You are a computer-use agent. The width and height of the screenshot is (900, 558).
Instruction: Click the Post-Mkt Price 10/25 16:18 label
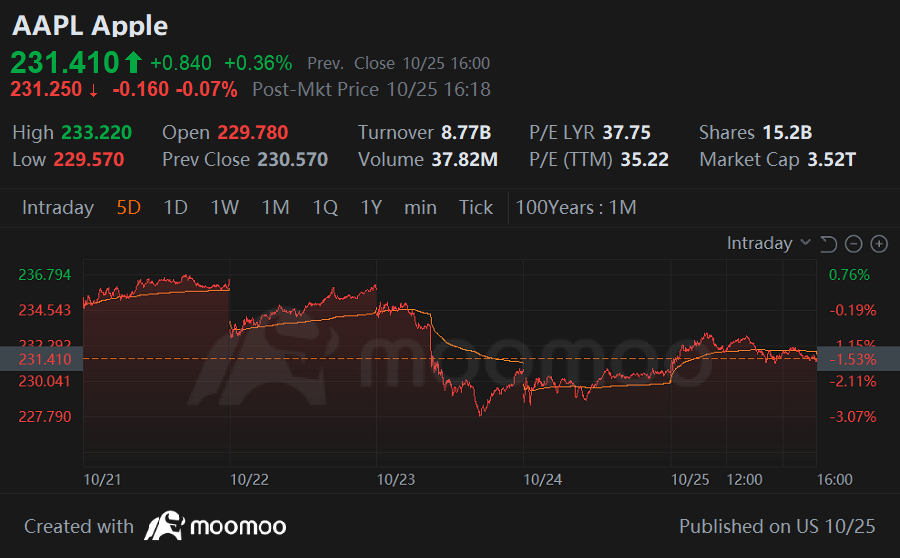point(371,90)
